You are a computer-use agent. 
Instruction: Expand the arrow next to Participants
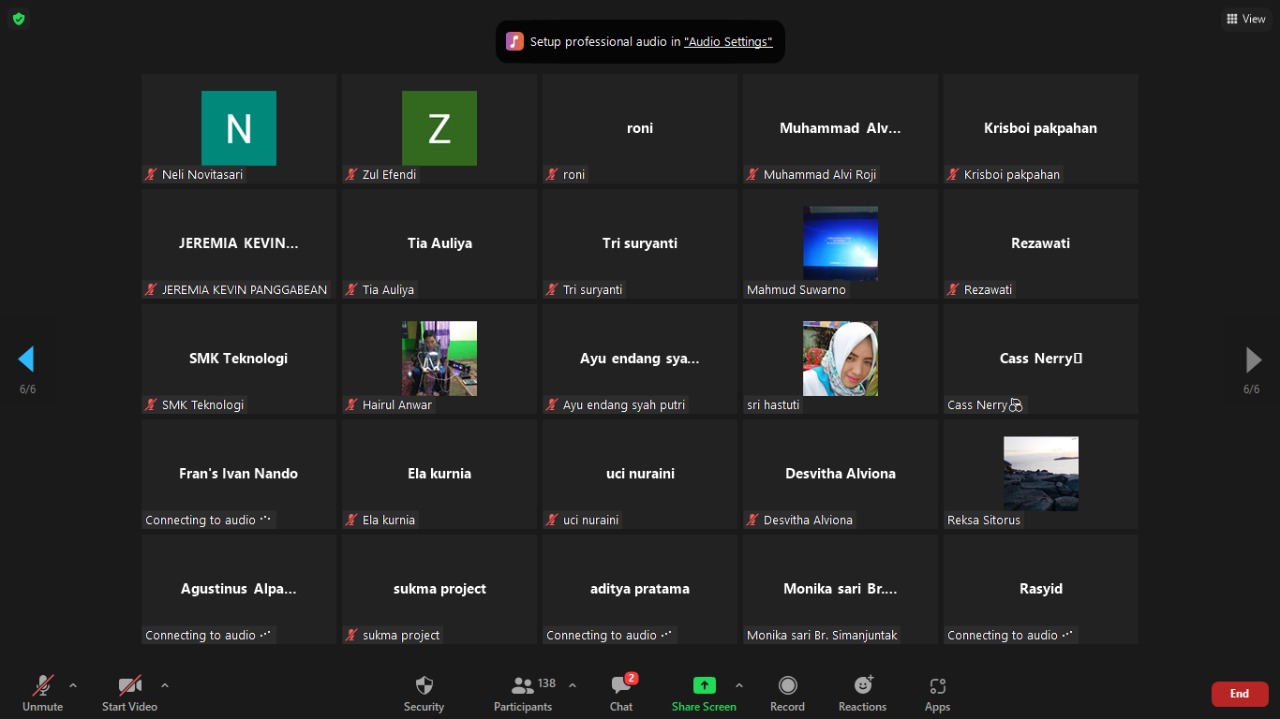point(572,685)
